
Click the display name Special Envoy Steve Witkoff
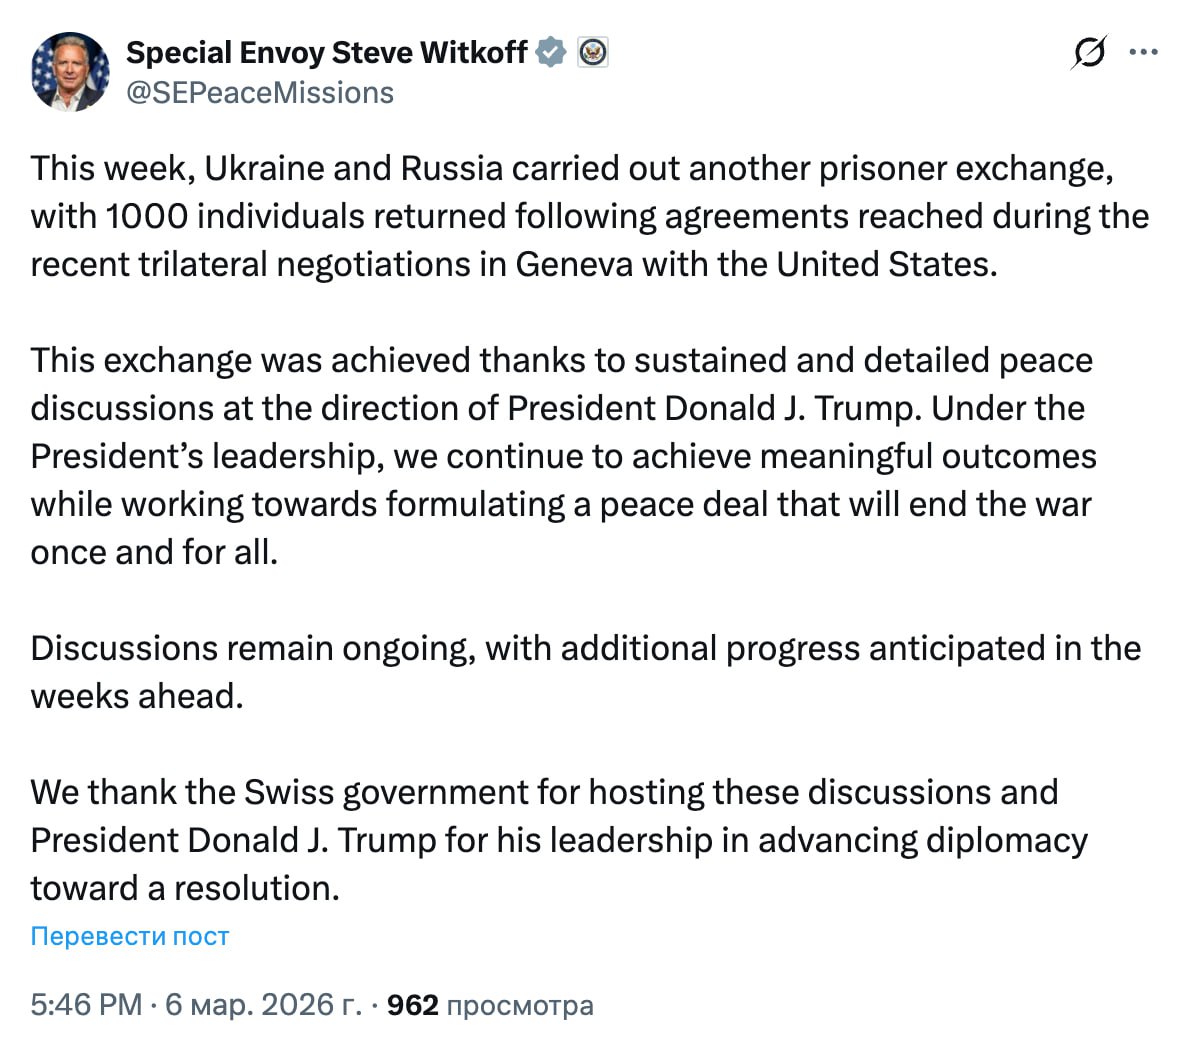326,52
